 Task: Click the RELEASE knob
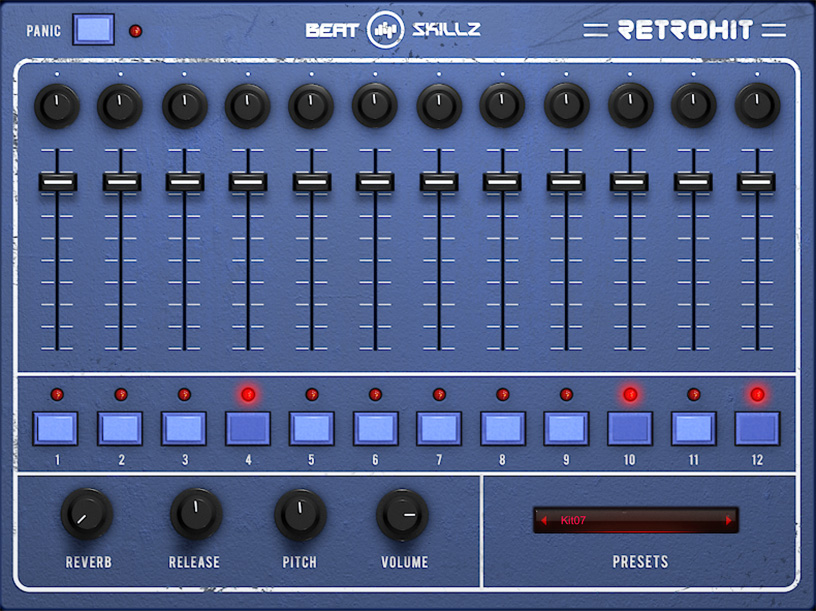pyautogui.click(x=196, y=514)
